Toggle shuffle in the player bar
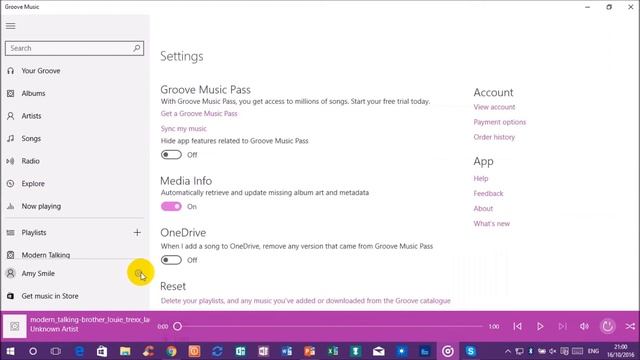This screenshot has width=640, height=360. click(x=630, y=327)
